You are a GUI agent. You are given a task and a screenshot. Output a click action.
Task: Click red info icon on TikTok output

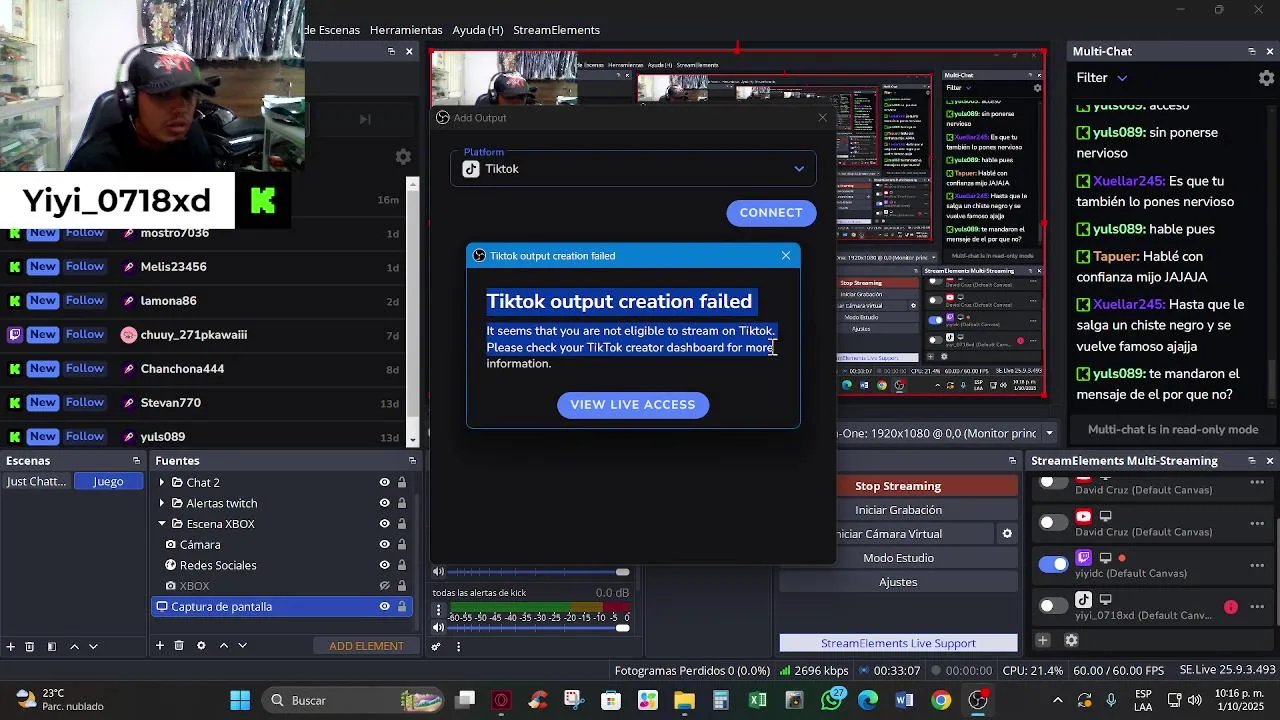tap(1231, 607)
